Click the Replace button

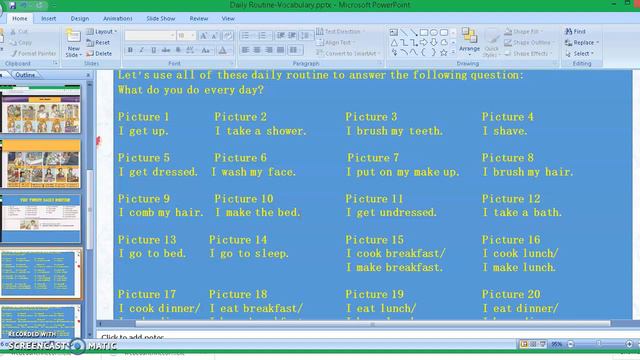click(582, 42)
